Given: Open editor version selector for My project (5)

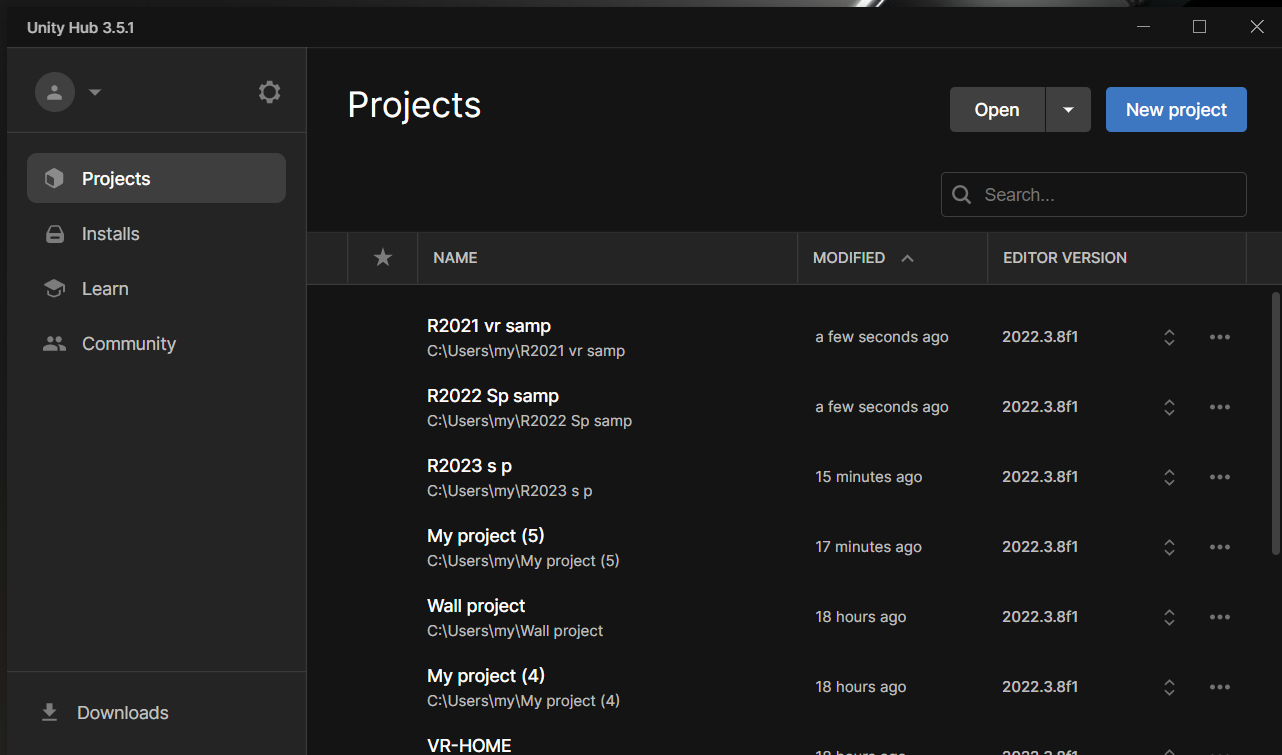Looking at the screenshot, I should (x=1169, y=547).
